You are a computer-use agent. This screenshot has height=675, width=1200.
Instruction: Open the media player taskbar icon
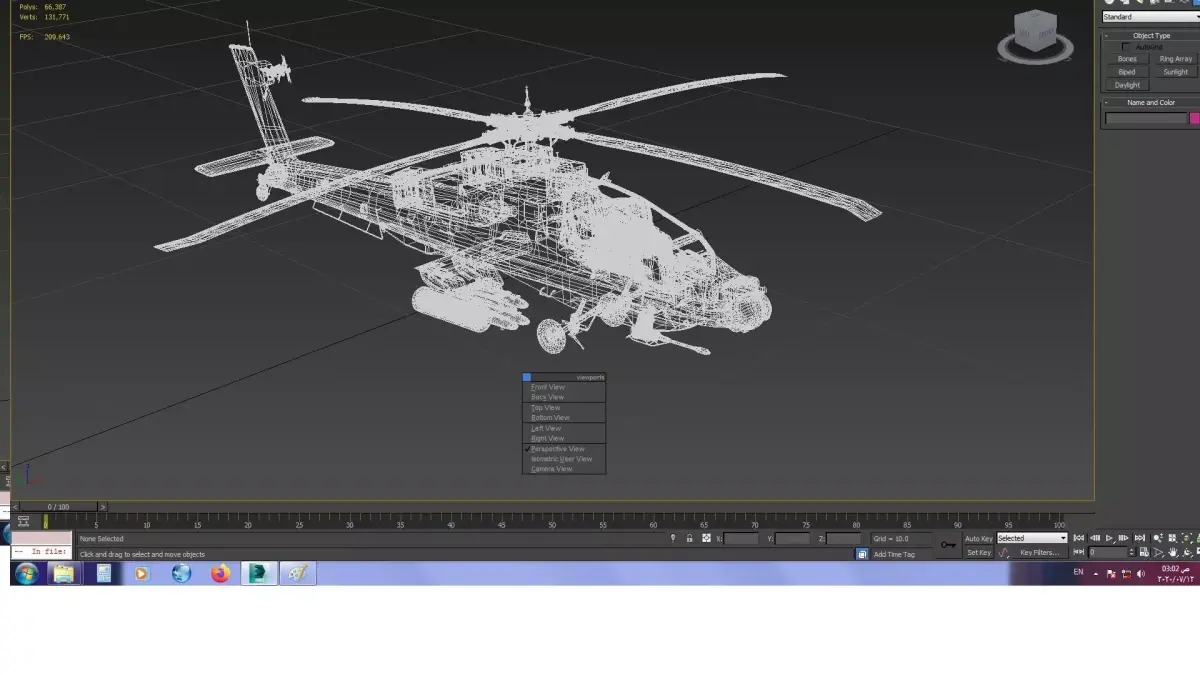[141, 573]
